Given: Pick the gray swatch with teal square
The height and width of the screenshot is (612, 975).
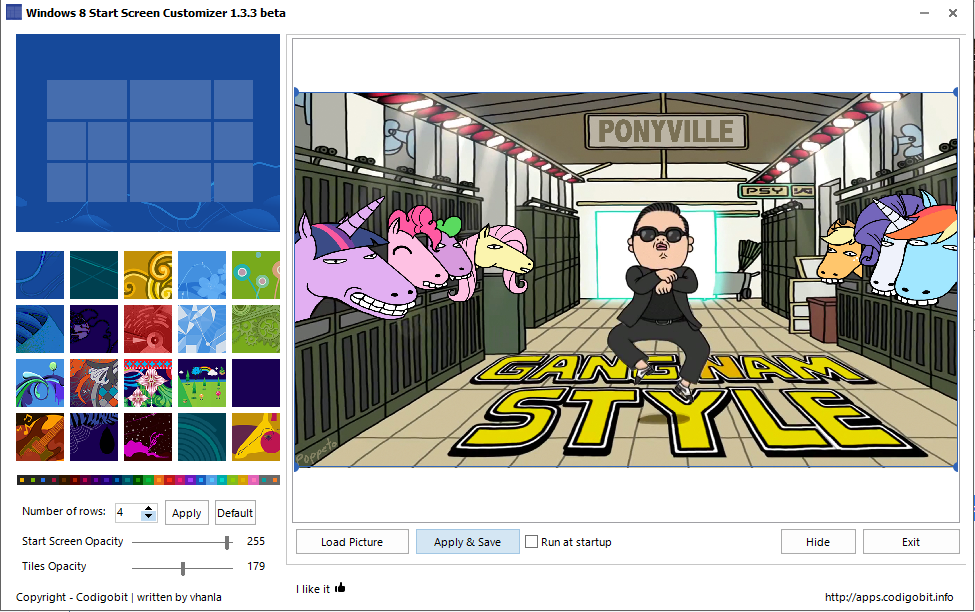Looking at the screenshot, I should pos(264,480).
